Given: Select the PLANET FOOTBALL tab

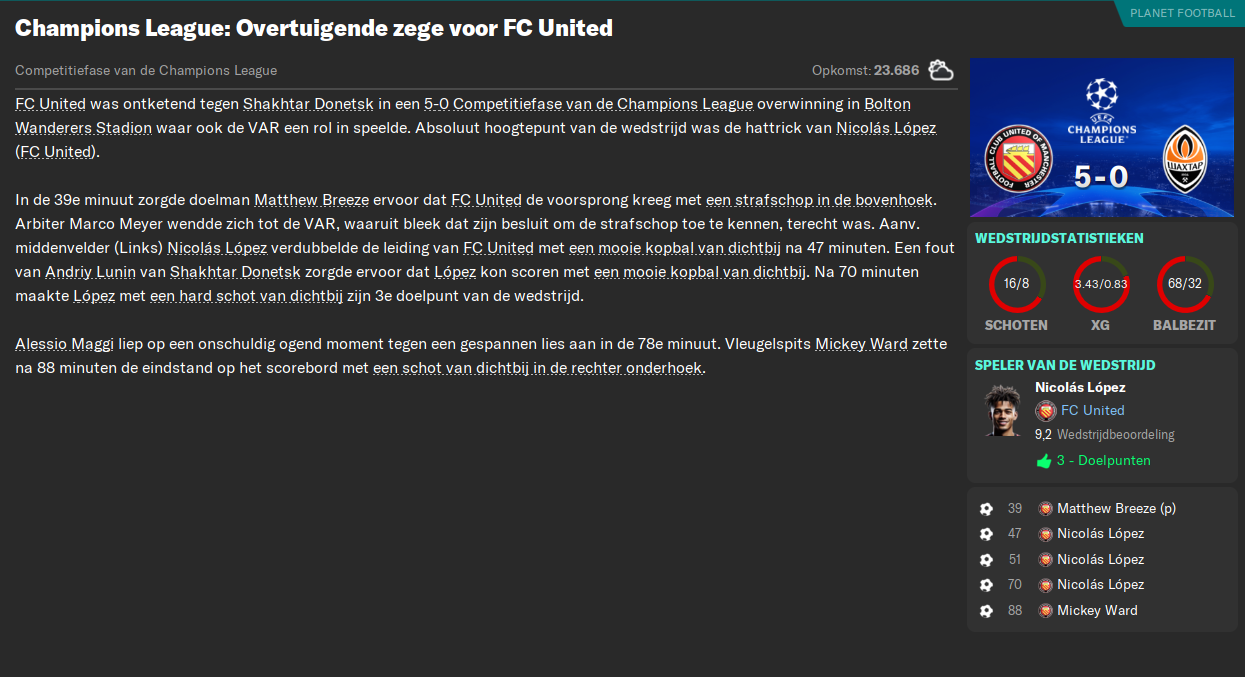Looking at the screenshot, I should [1181, 14].
